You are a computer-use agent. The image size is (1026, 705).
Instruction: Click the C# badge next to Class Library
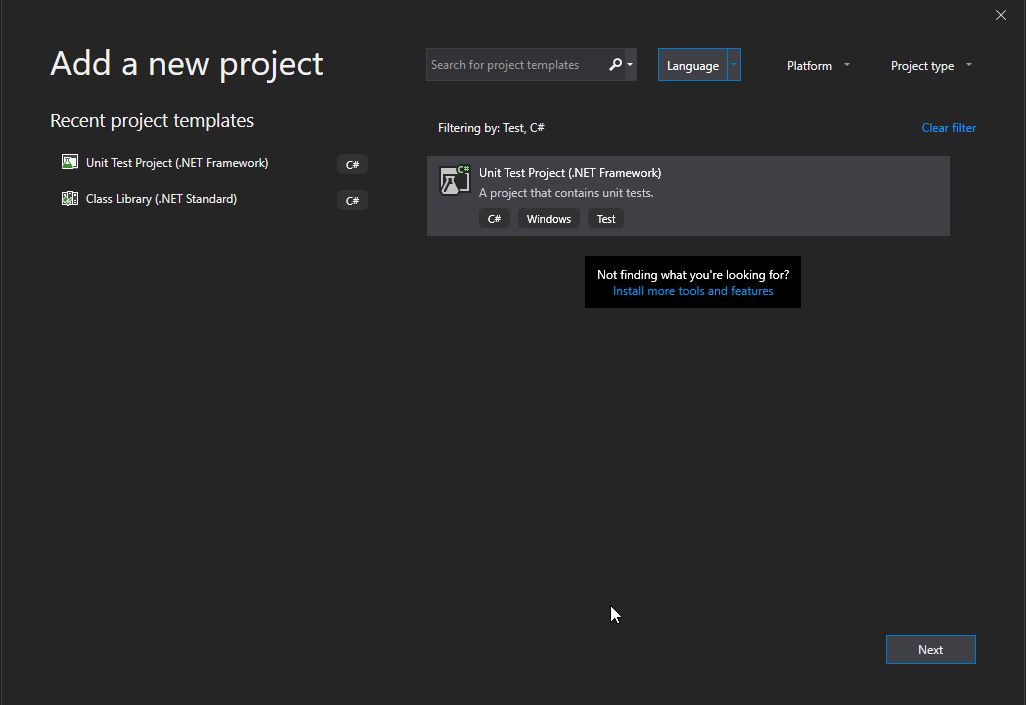(x=352, y=200)
